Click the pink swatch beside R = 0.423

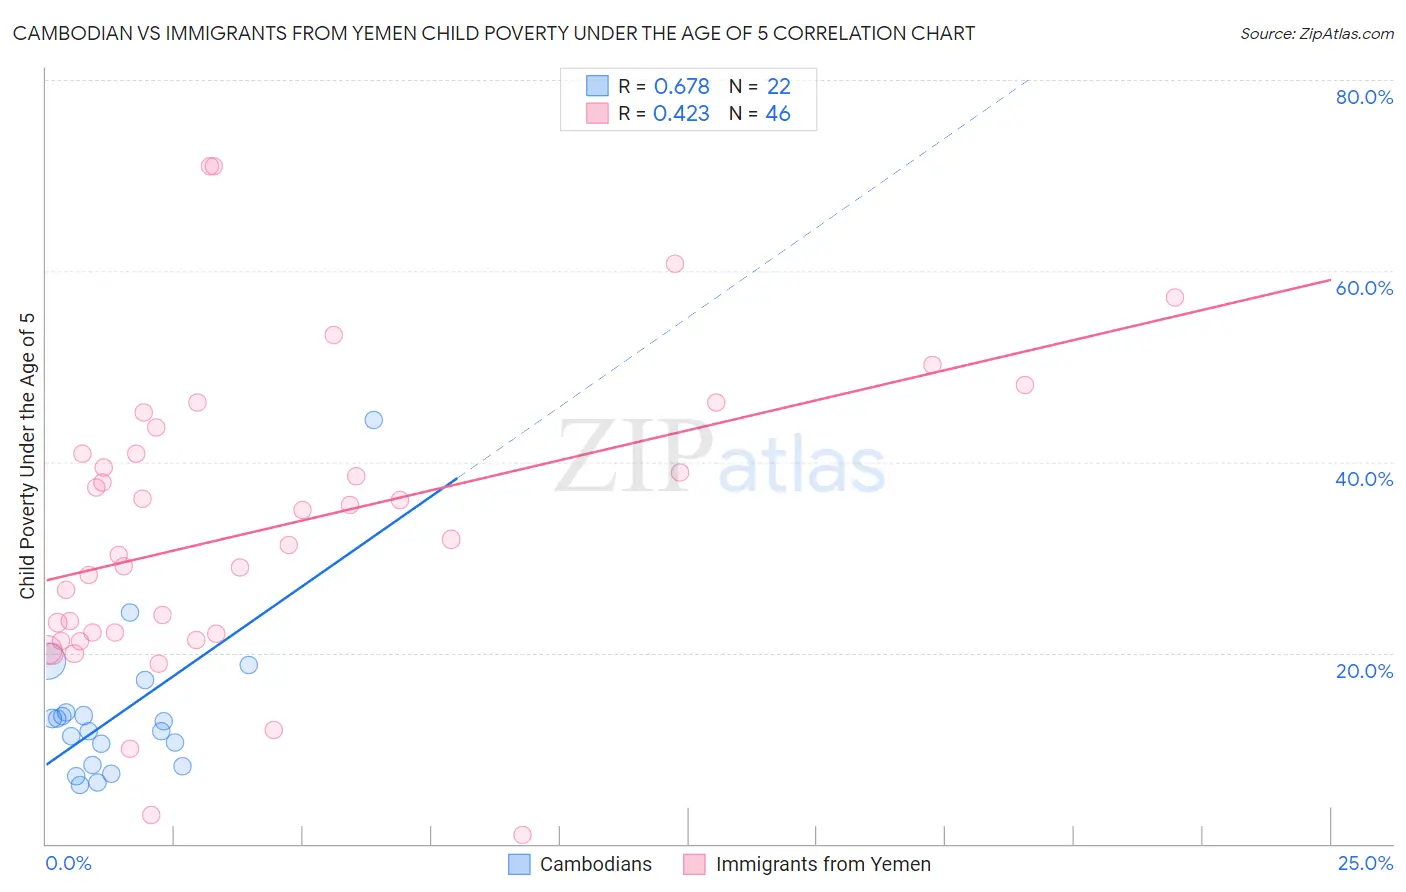[597, 113]
